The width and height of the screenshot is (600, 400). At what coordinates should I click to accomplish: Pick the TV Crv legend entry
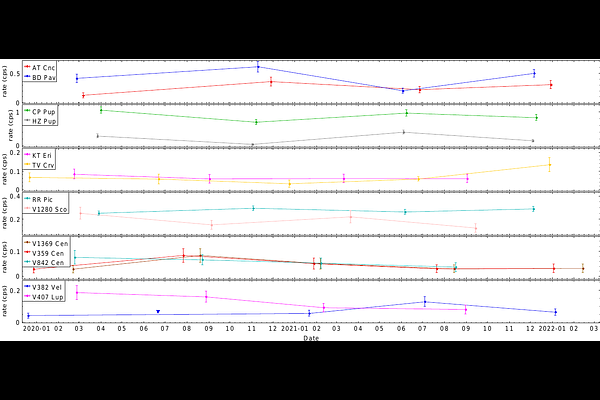pyautogui.click(x=39, y=165)
